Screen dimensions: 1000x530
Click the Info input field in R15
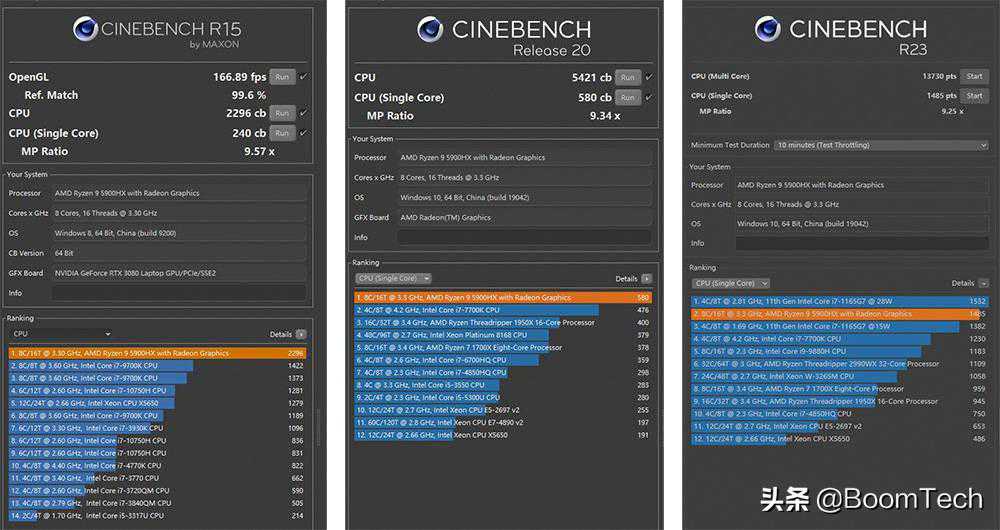click(166, 292)
